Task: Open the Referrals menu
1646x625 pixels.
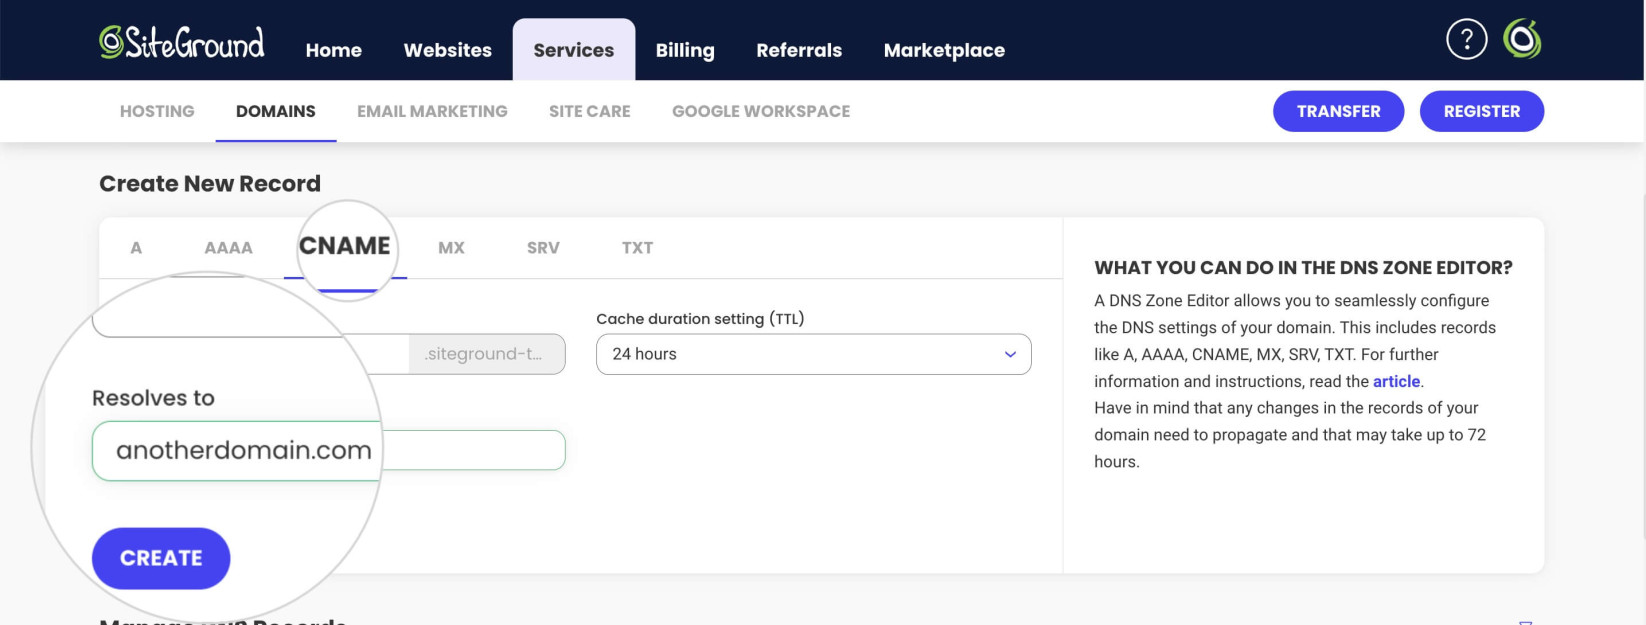Action: 799,50
